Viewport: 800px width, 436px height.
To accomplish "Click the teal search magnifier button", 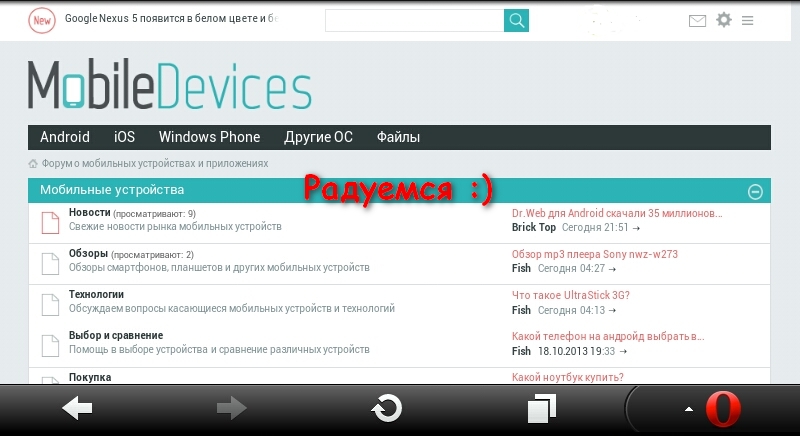I will coord(516,20).
